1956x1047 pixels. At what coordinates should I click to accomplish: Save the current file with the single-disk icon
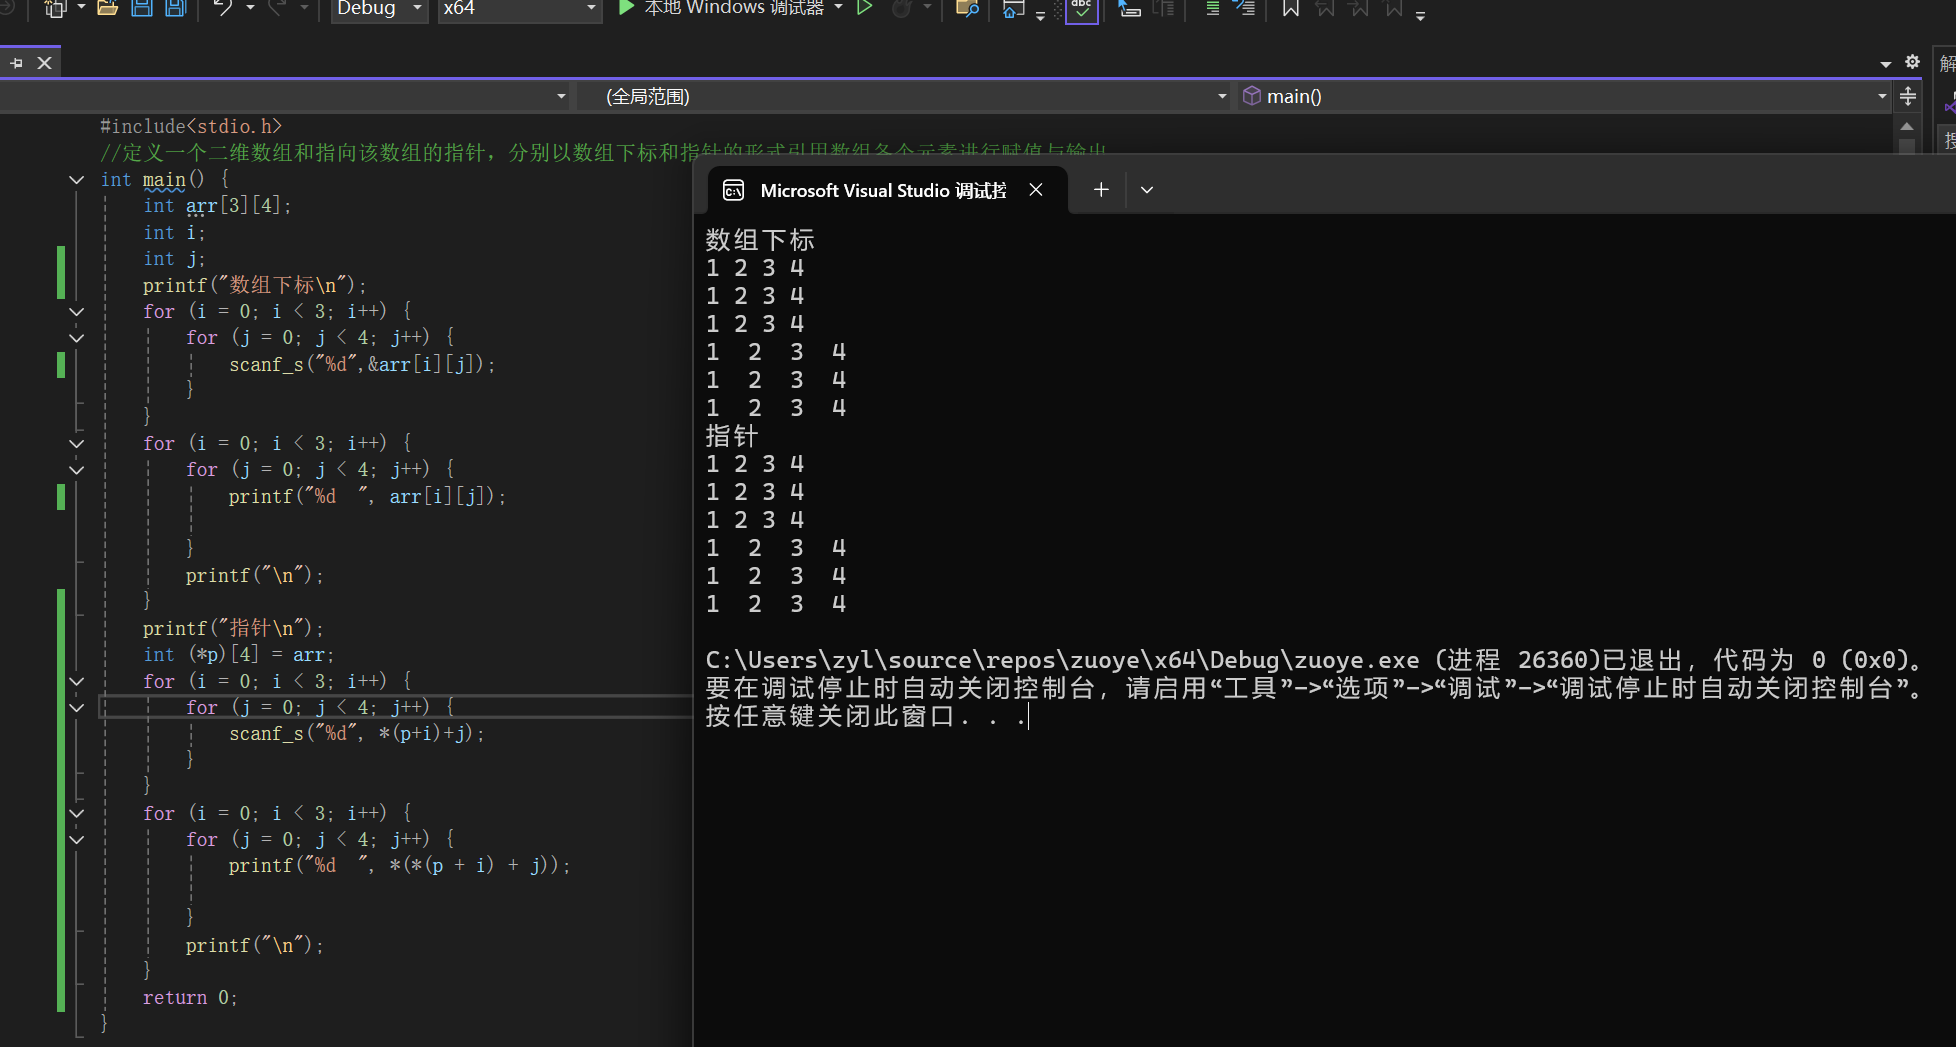[142, 9]
